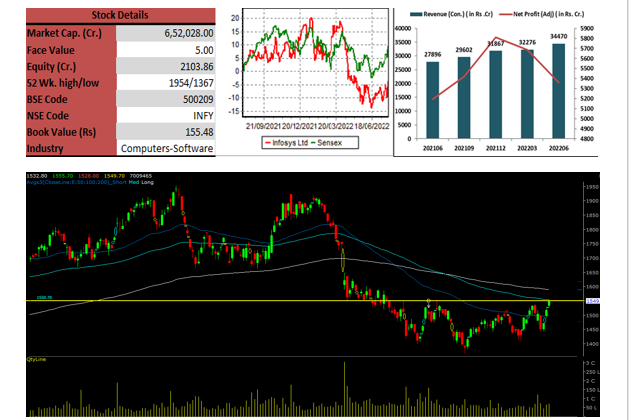Viewport: 629px width, 420px height.
Task: Click the Stock Details table header
Action: click(x=120, y=15)
